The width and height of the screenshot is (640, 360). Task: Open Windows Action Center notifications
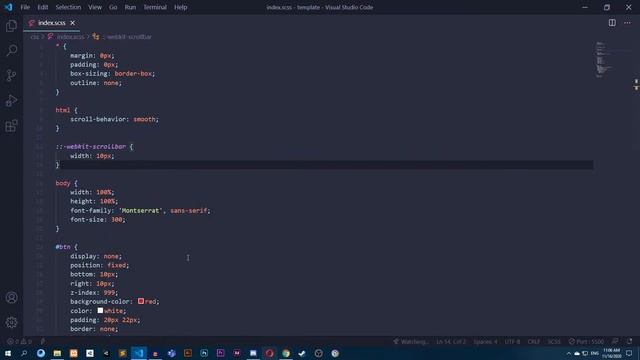click(629, 353)
